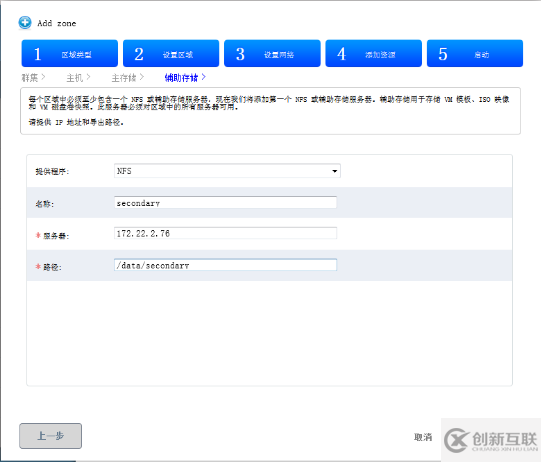Select step 1 区域类型 tab
The height and width of the screenshot is (462, 541).
(x=70, y=53)
